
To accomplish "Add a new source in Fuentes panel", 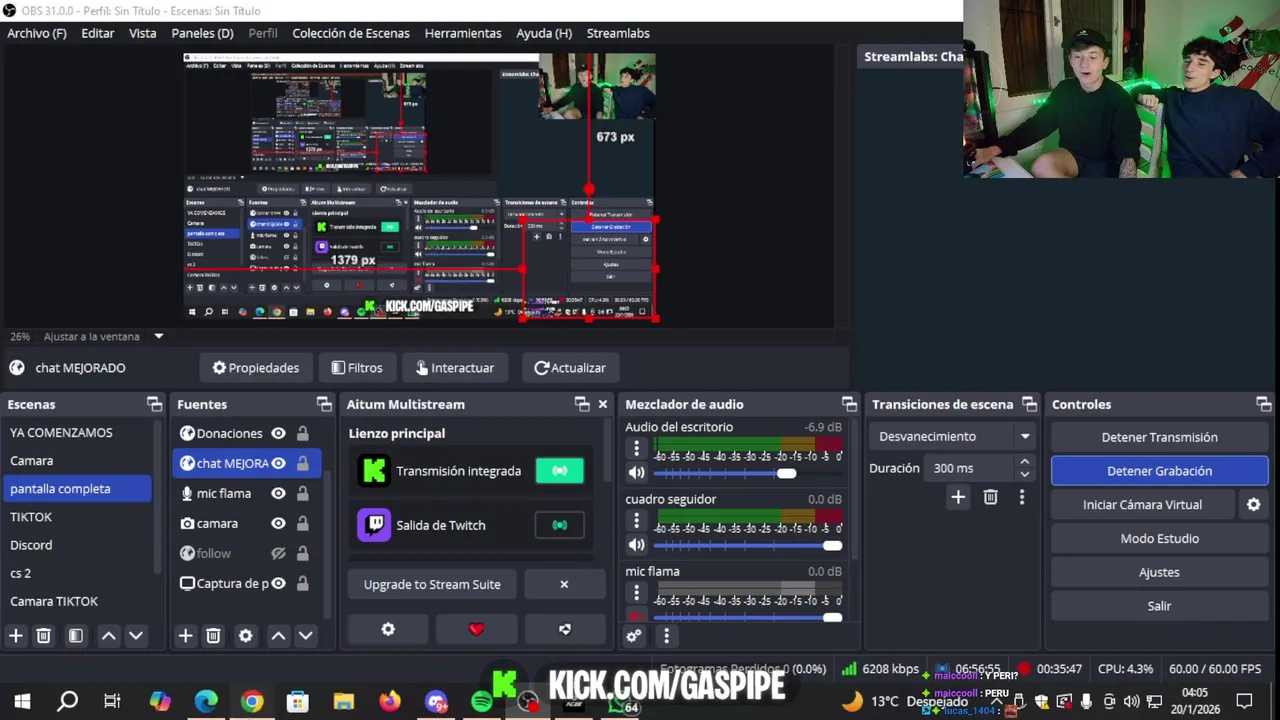I will click(185, 636).
